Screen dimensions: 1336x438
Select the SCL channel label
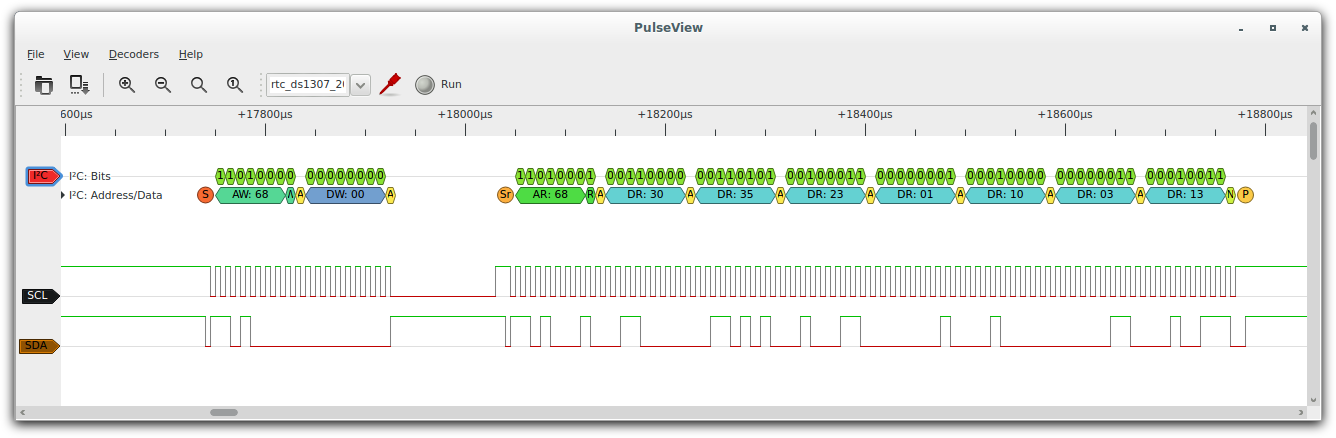39,296
